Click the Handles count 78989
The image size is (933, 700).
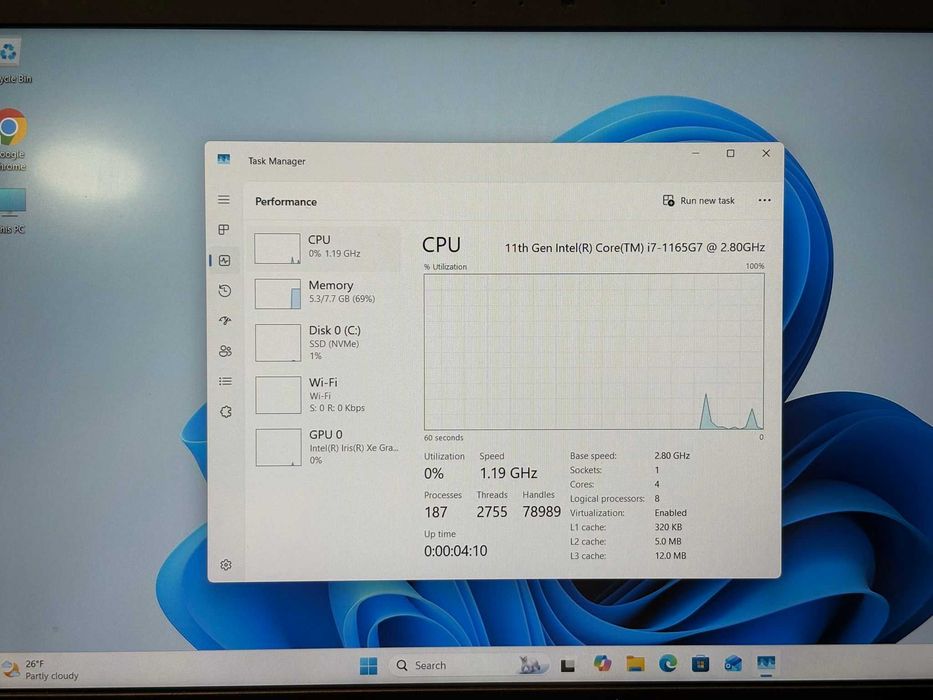541,512
